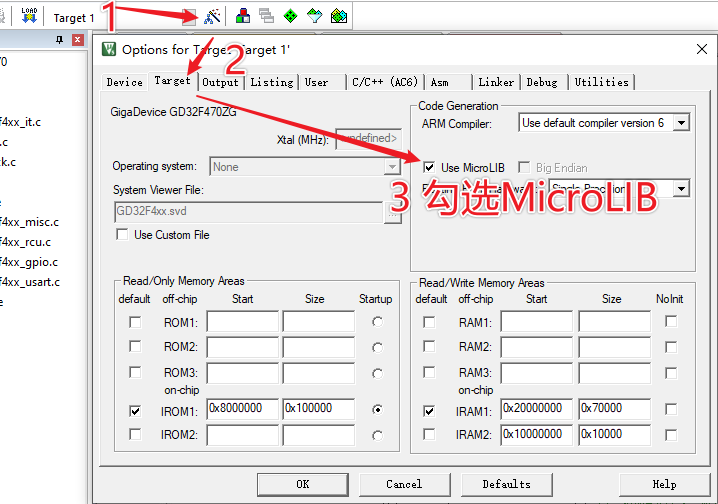Select the IROM1 Startup radio button
The height and width of the screenshot is (504, 718).
click(x=377, y=410)
